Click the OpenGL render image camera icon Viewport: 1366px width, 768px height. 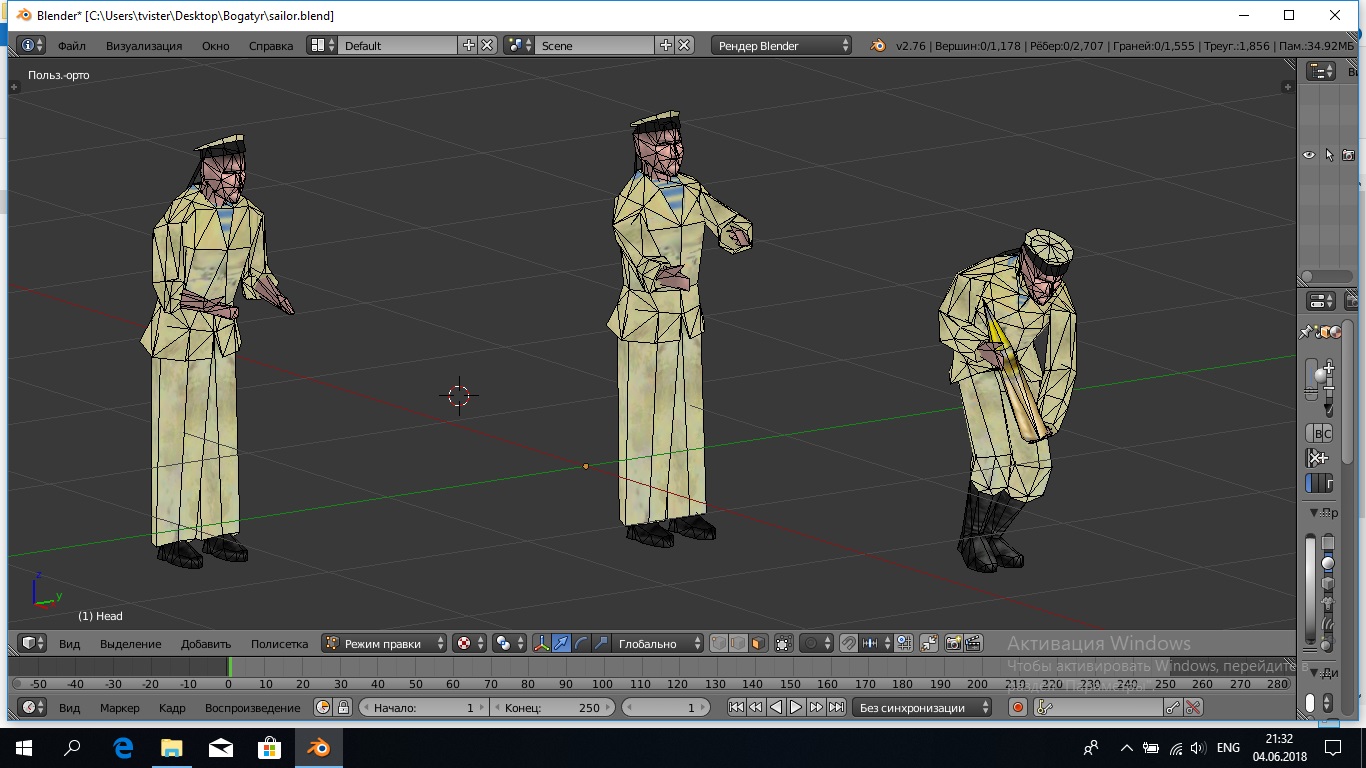point(952,644)
